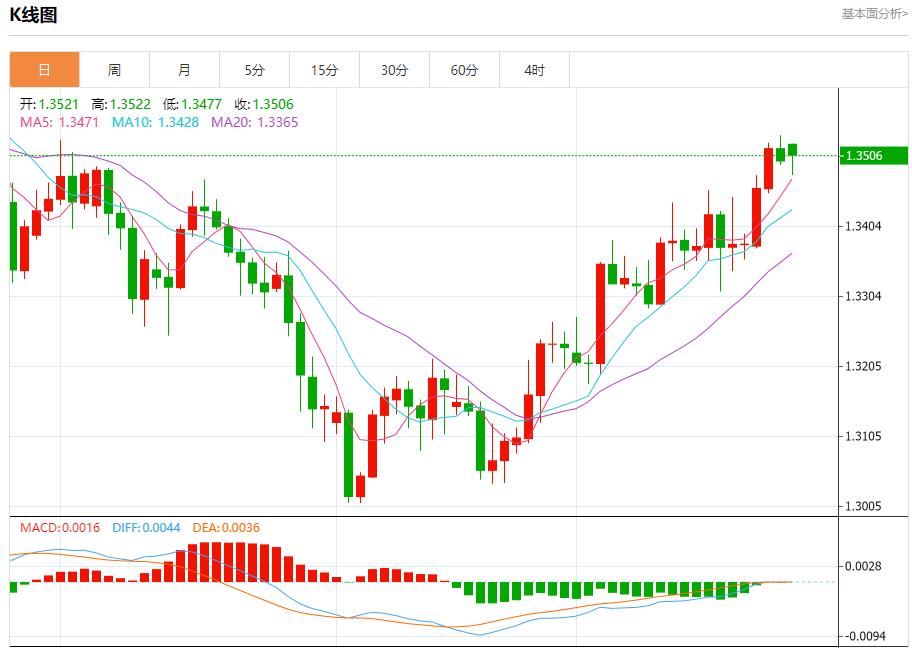Click the MACD:0.0016 indicator label

[x=60, y=527]
